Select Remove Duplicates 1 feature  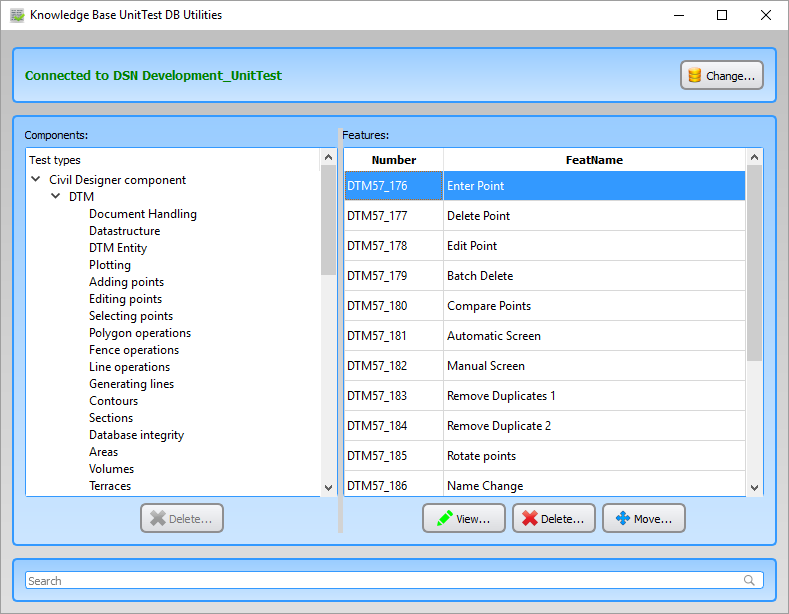544,396
